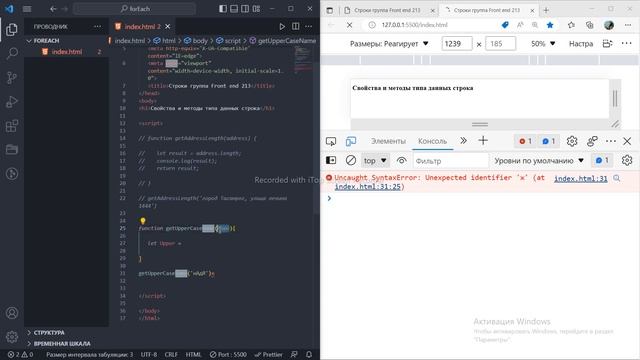640x360 pixels.
Task: Open the Source Control view
Action: click(x=12, y=78)
